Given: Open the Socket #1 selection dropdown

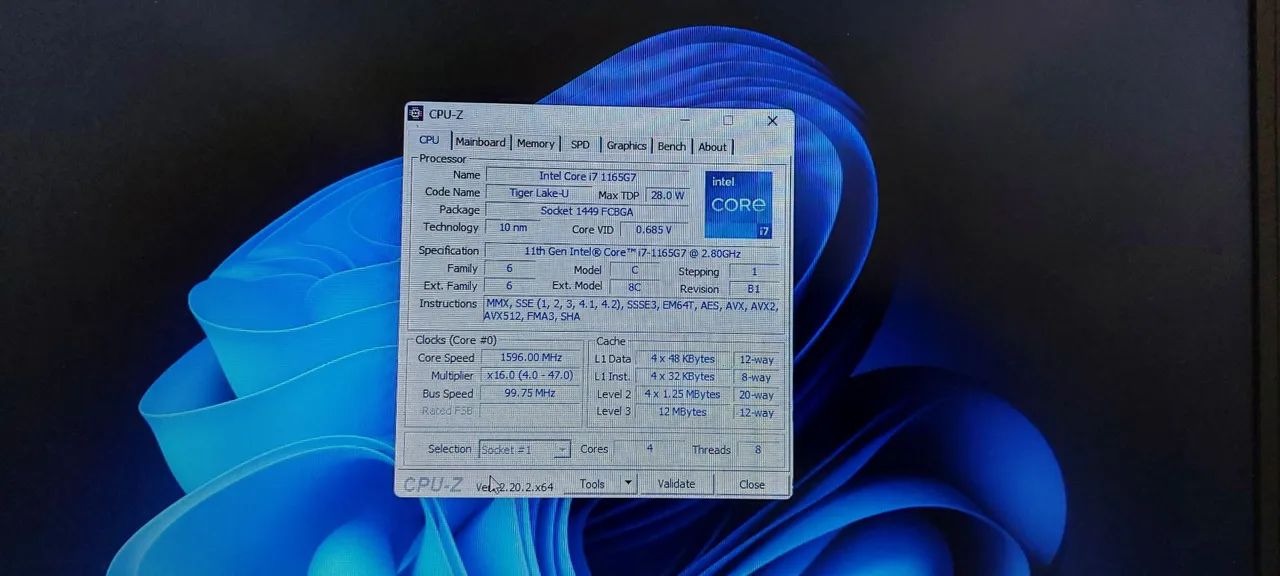Looking at the screenshot, I should tap(524, 450).
